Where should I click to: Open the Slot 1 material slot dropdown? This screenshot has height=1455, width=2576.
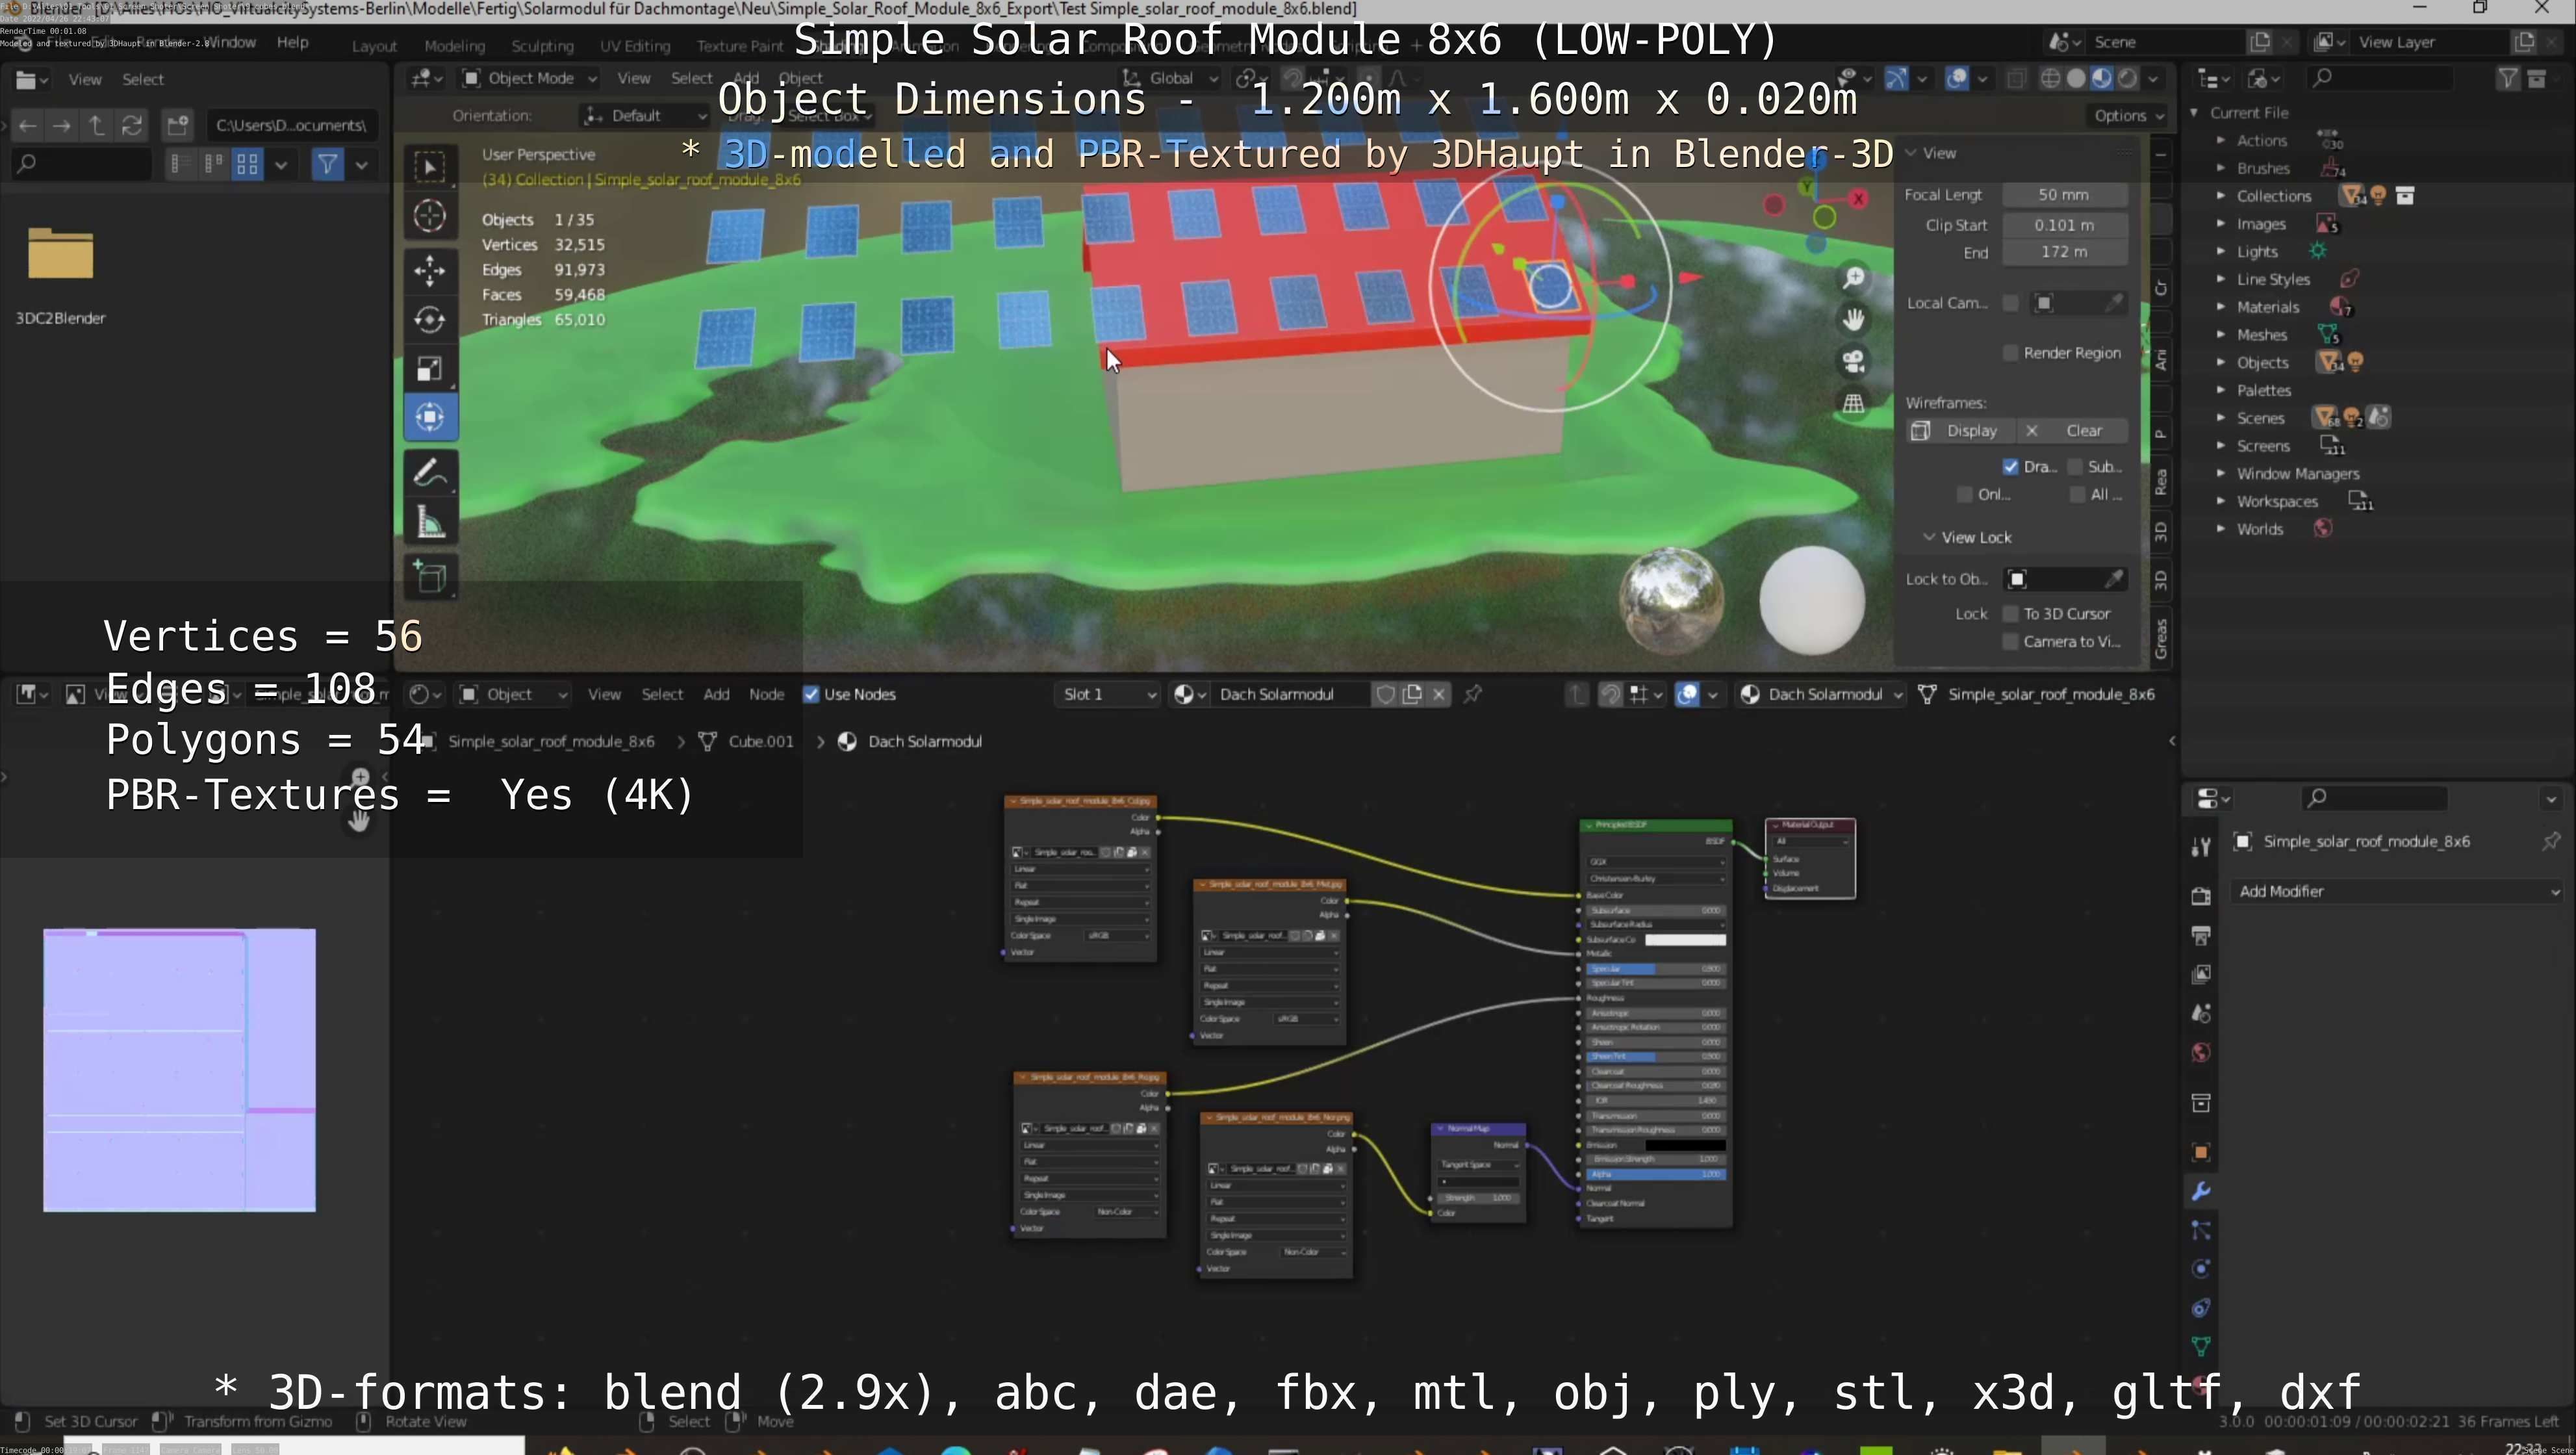click(x=1108, y=694)
